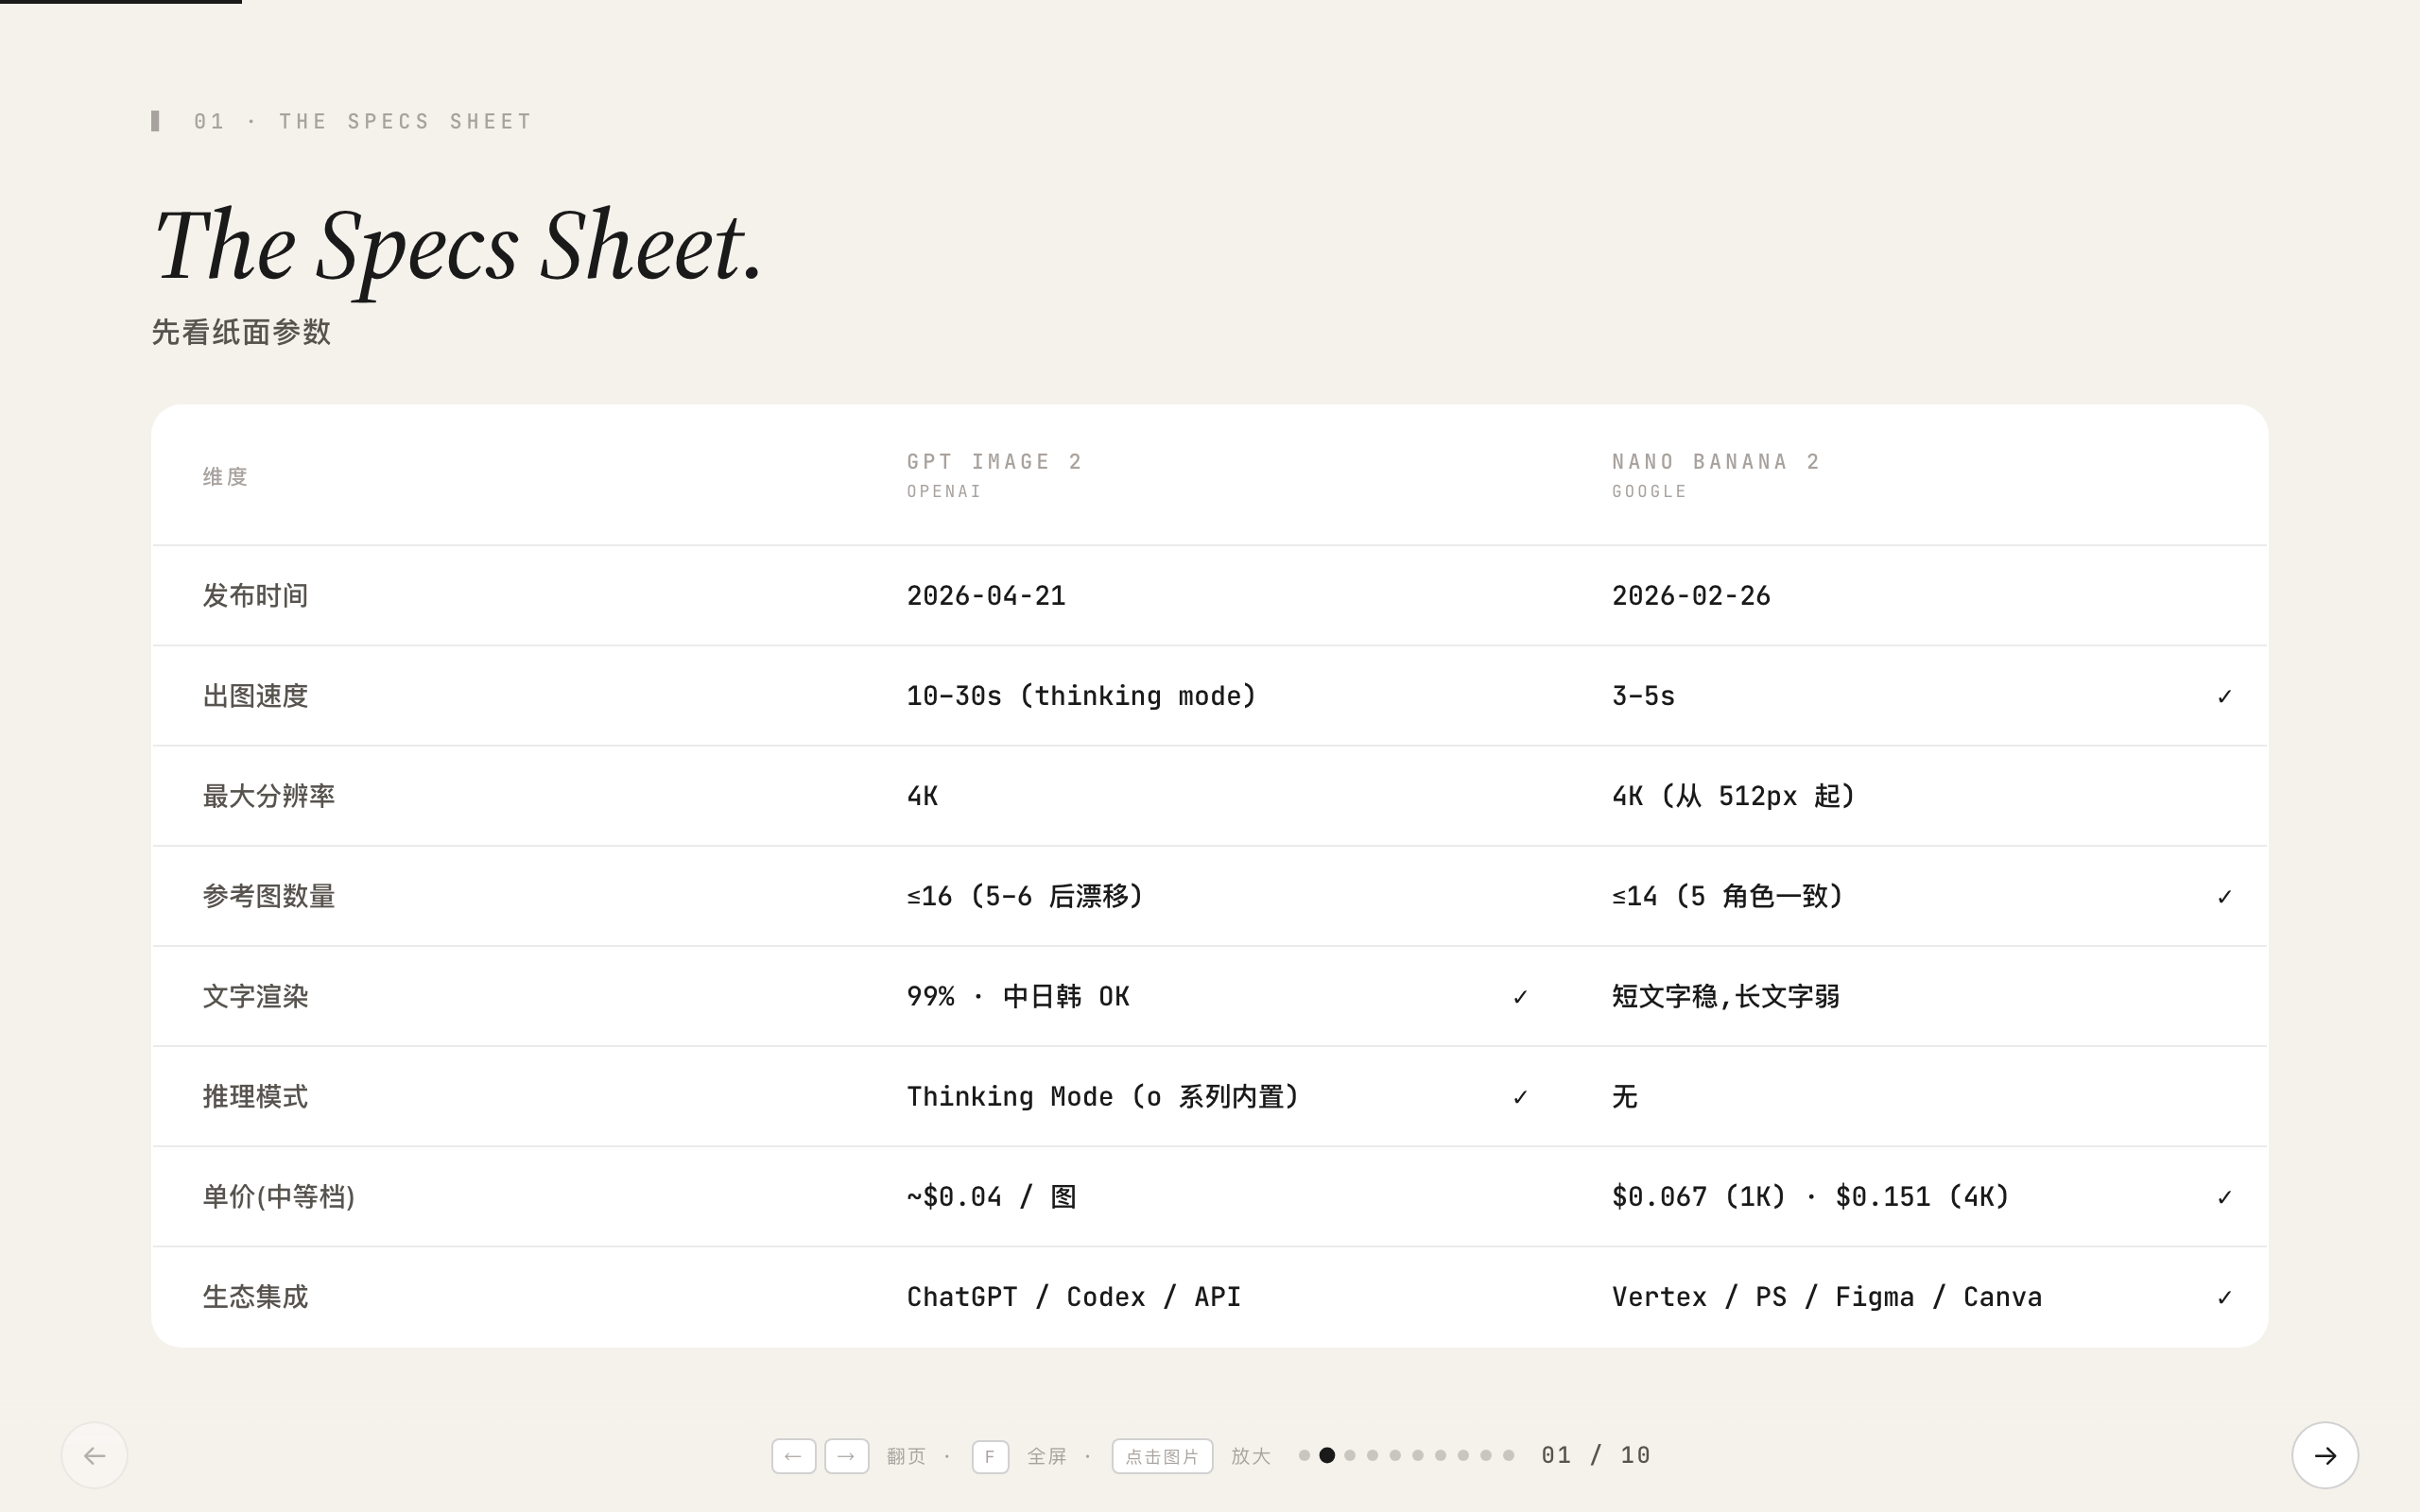
Task: Jump to the first pagination dot
Action: click(x=1304, y=1455)
